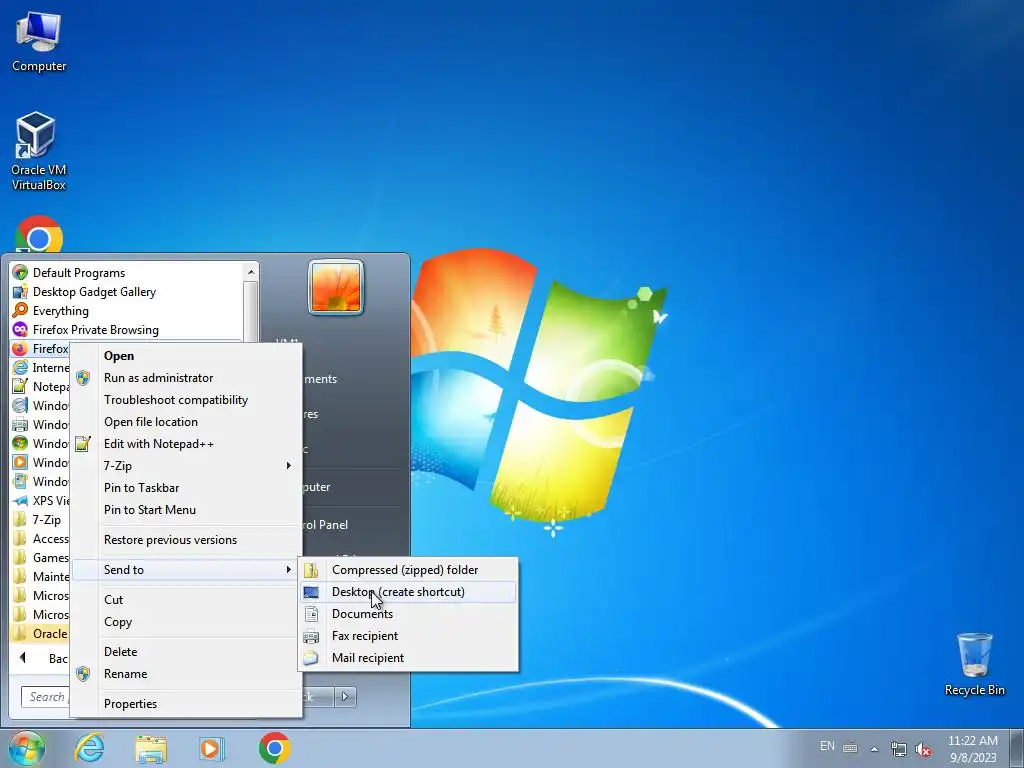Click the programs list scroll up arrow
The width and height of the screenshot is (1024, 768).
coord(251,272)
